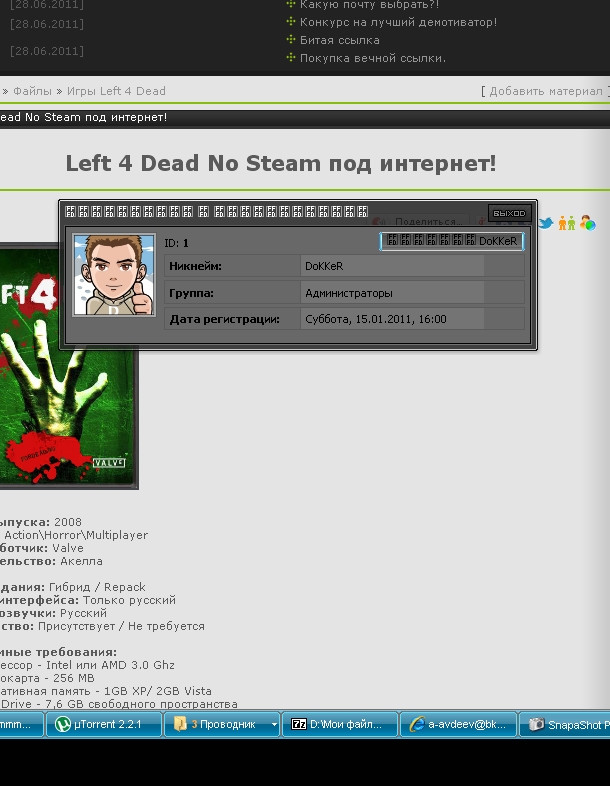Click the Гибрид / Repack text

97,587
